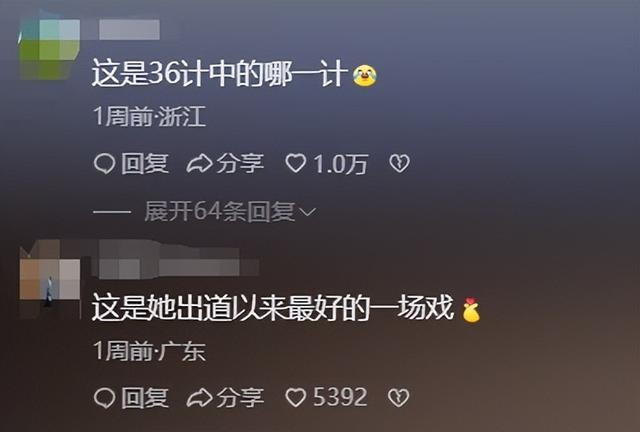This screenshot has width=640, height=432.
Task: Select the 分享 label under the Guangdong comment
Action: 240,398
